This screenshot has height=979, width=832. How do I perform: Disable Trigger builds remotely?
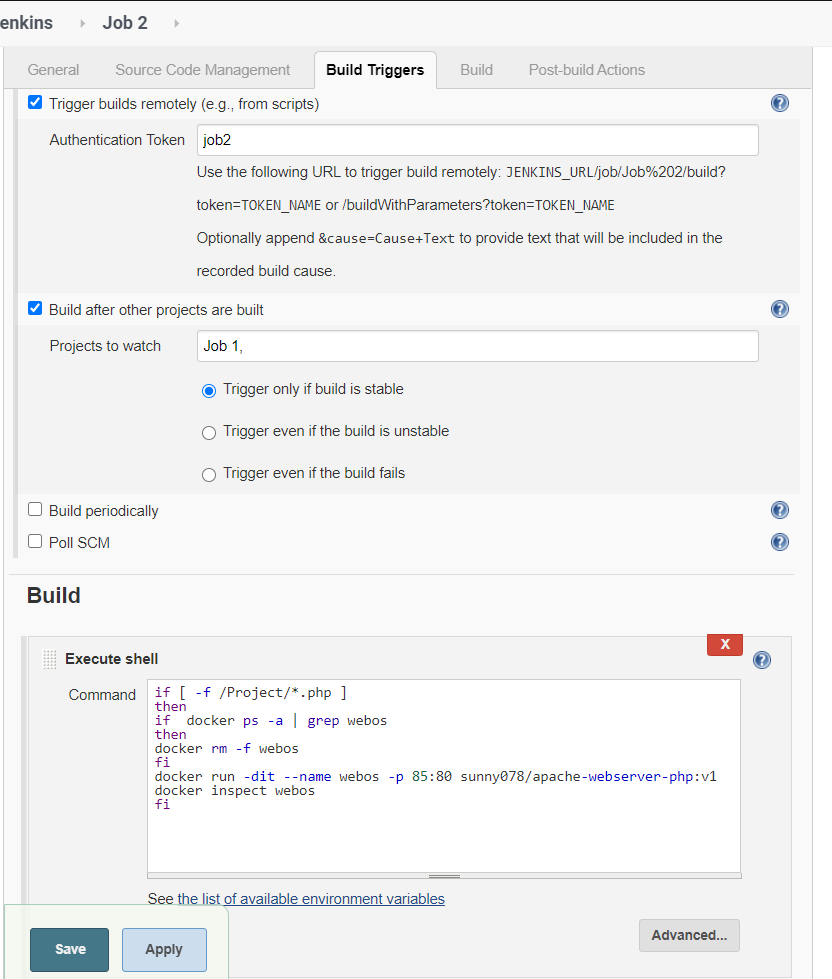(x=34, y=101)
